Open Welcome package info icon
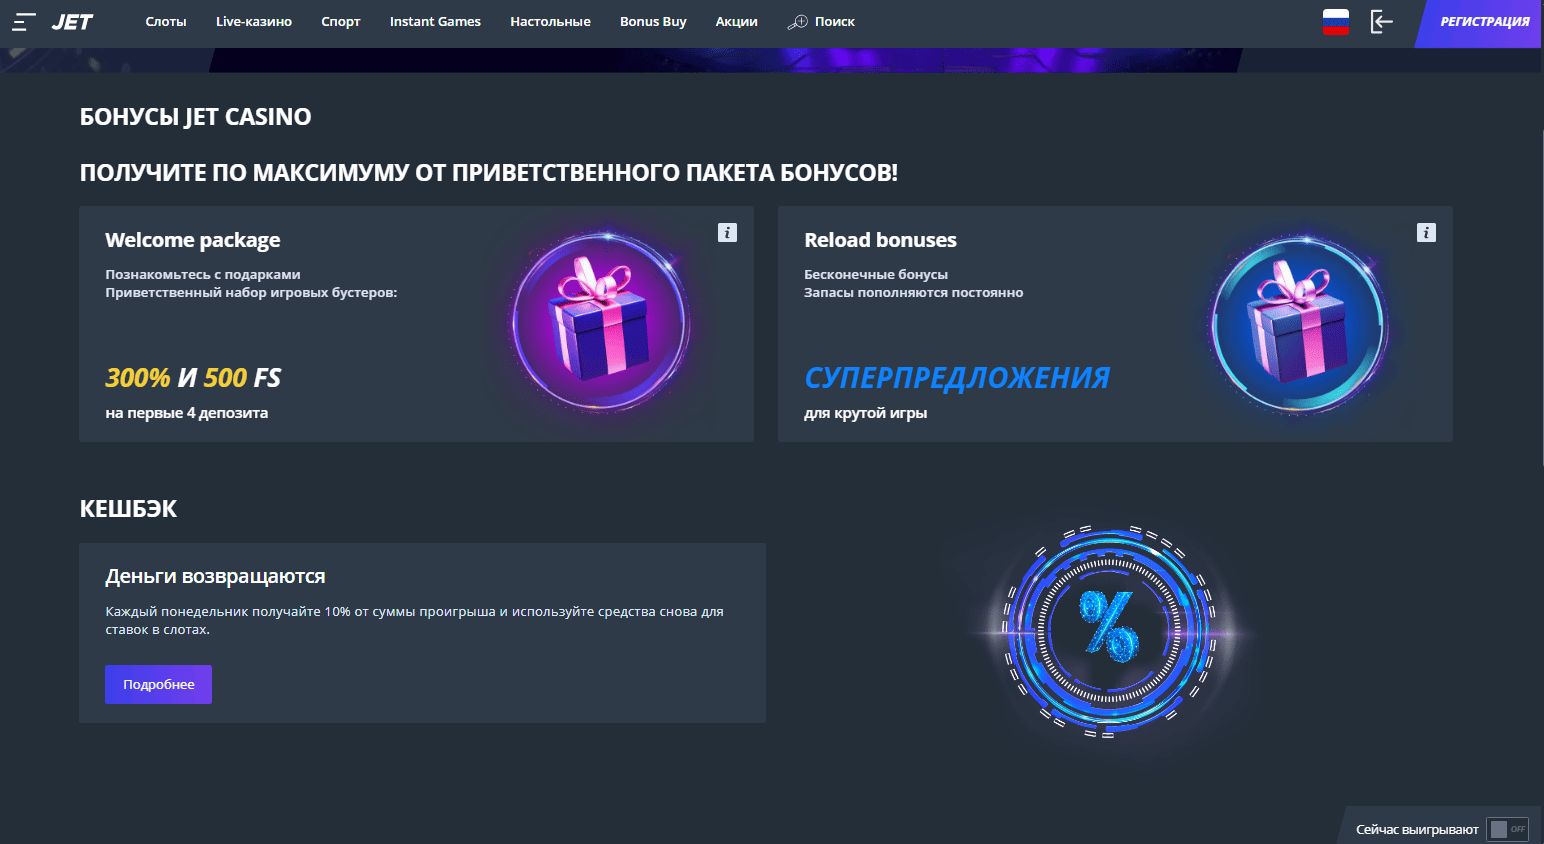The image size is (1544, 844). tap(727, 232)
